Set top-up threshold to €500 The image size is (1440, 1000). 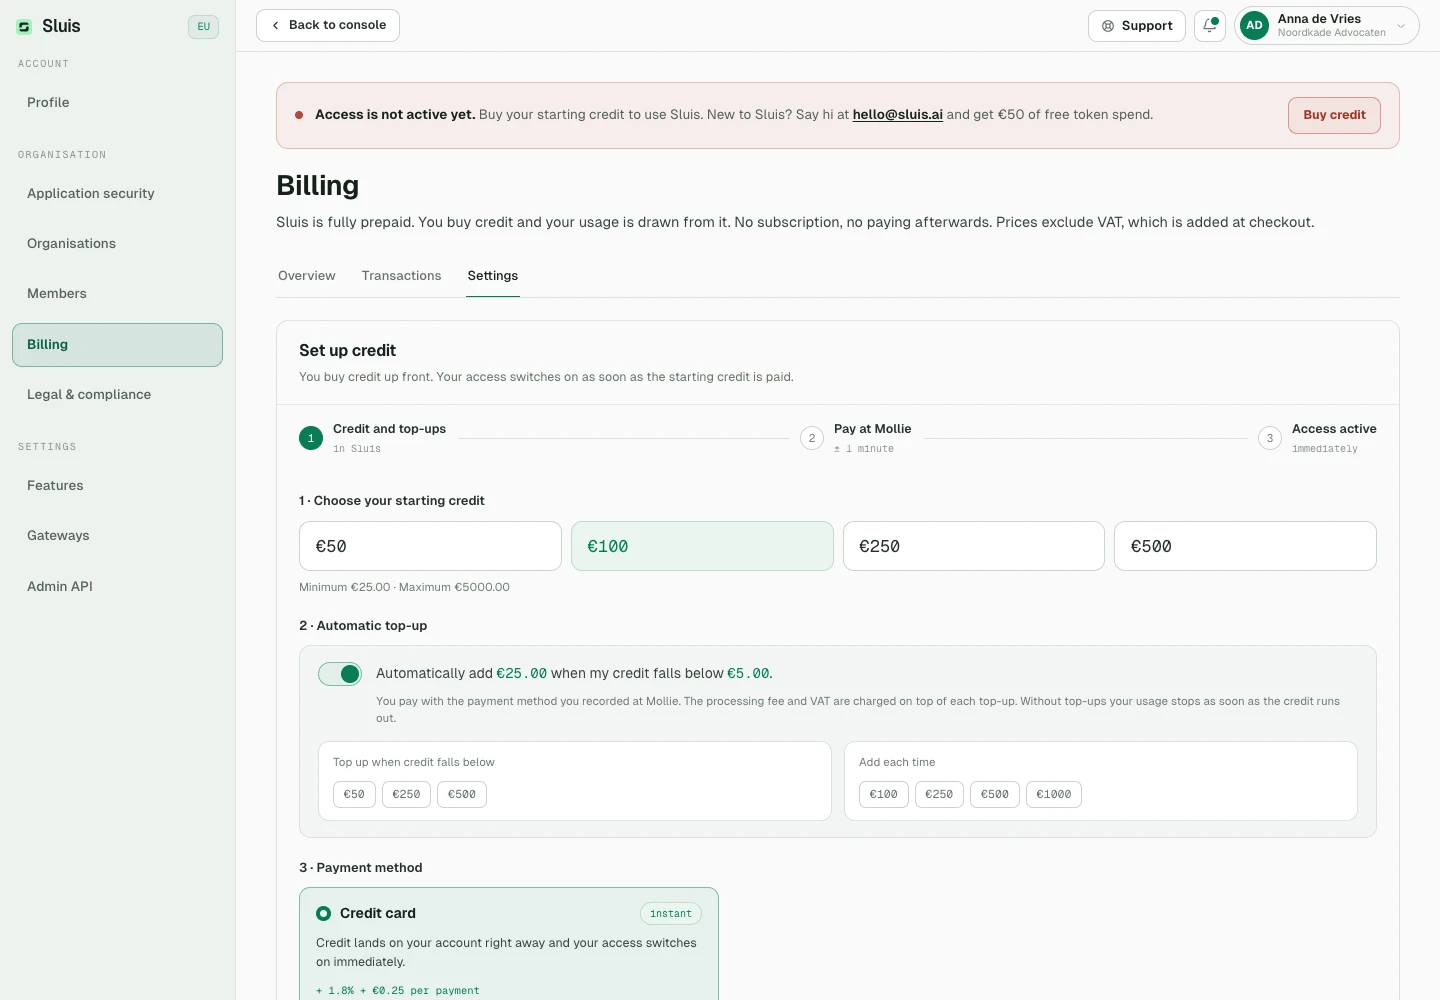click(x=462, y=794)
